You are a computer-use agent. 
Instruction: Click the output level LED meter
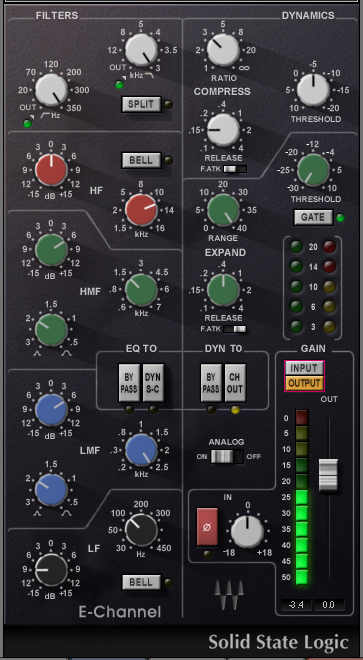(302, 497)
